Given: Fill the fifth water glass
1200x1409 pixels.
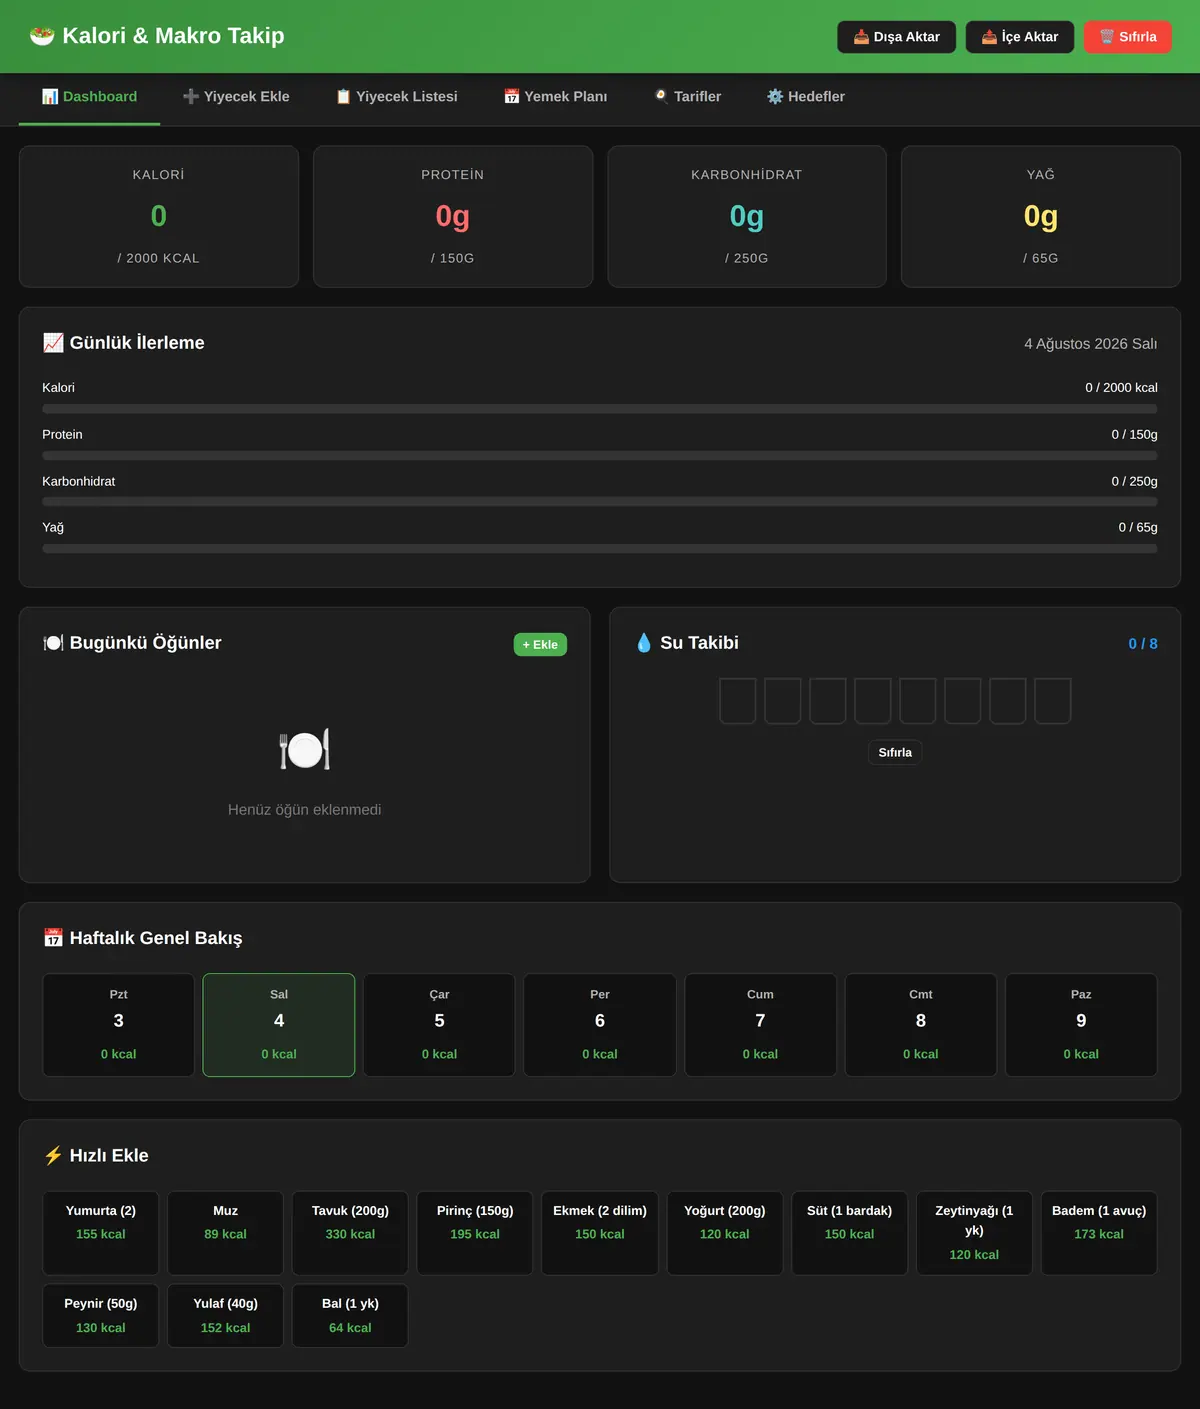Looking at the screenshot, I should click(918, 701).
